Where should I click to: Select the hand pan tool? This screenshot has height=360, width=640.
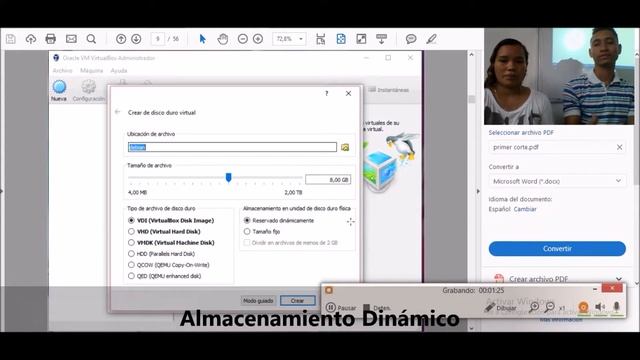tap(223, 39)
